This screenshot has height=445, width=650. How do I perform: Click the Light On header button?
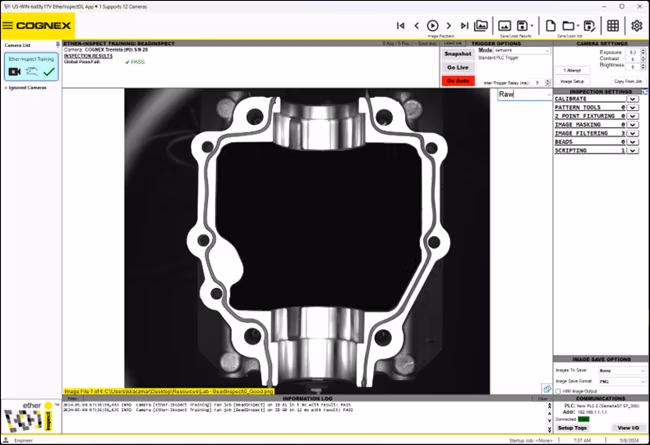point(453,43)
